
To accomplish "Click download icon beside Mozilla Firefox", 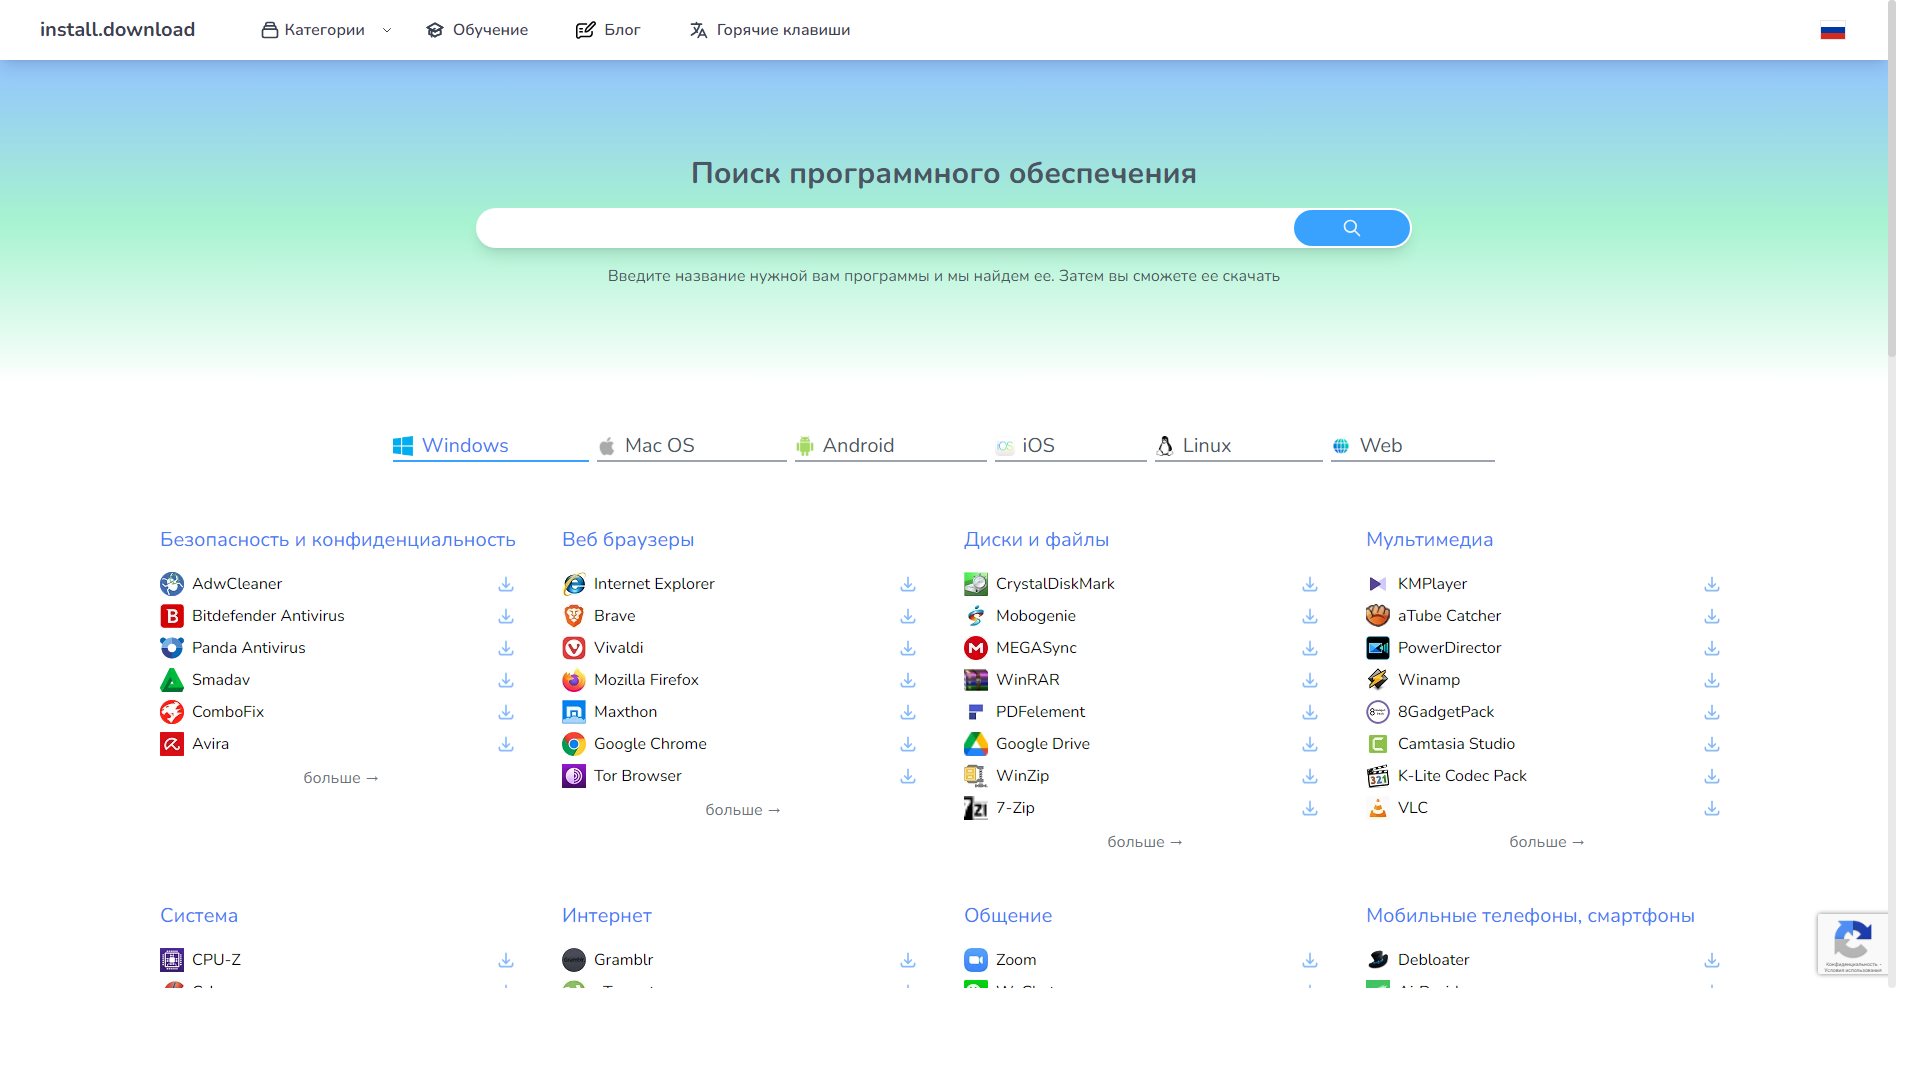I will (908, 680).
